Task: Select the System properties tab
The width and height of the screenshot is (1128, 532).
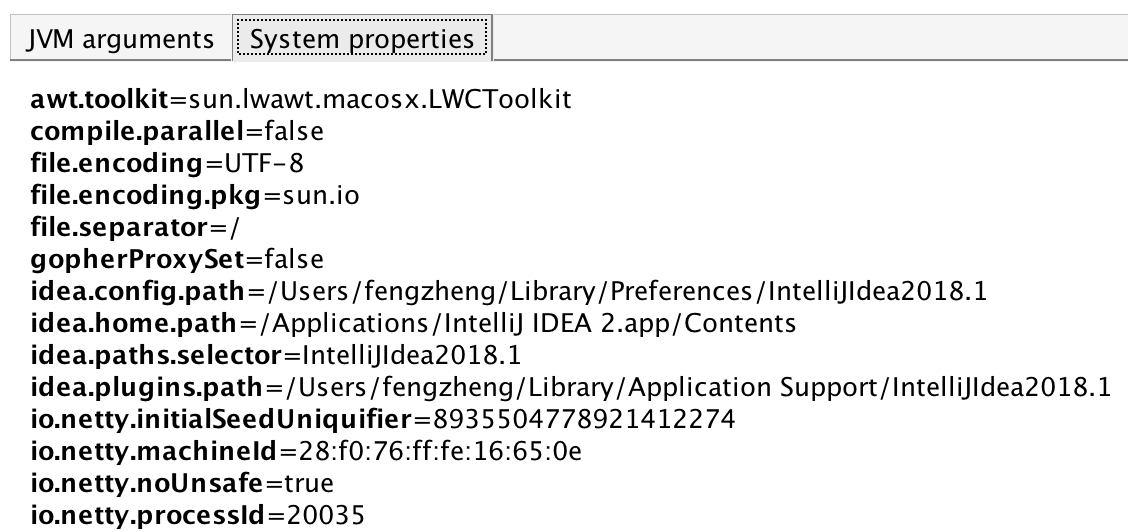Action: point(362,40)
